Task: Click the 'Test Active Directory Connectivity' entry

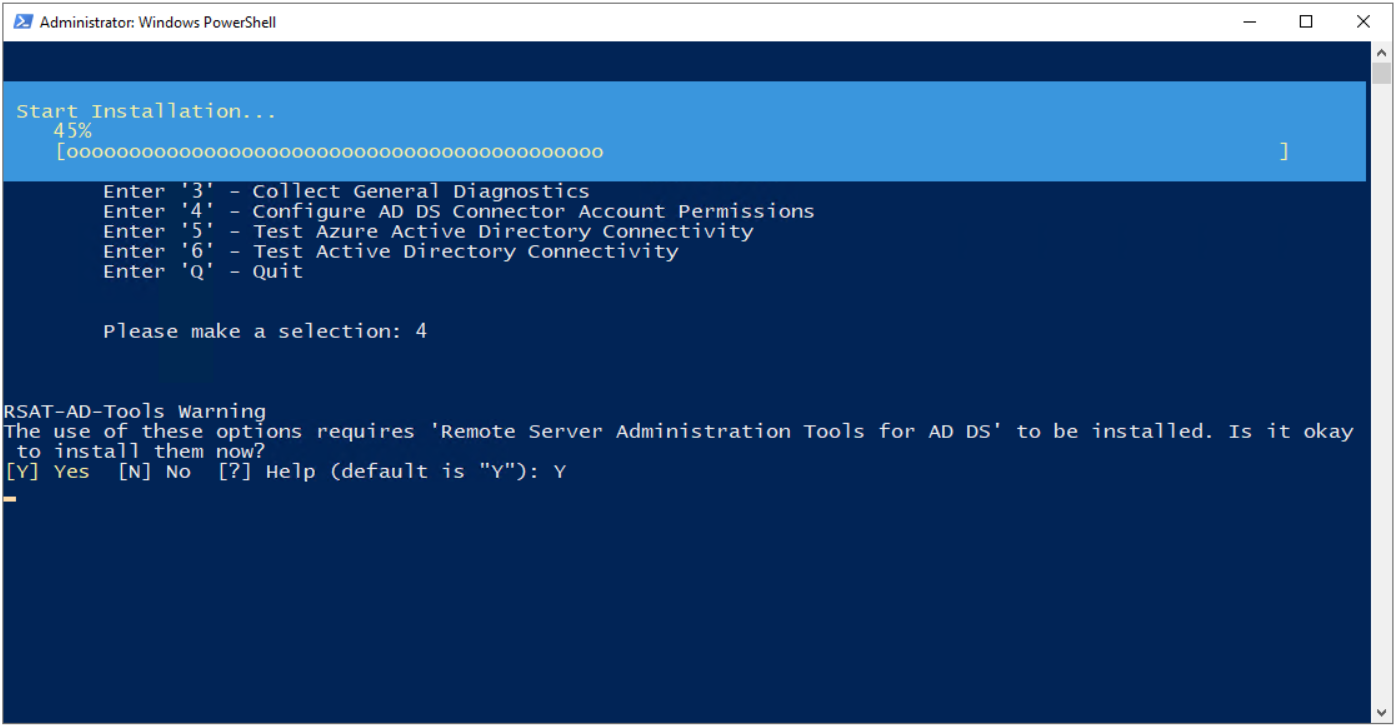Action: [390, 251]
